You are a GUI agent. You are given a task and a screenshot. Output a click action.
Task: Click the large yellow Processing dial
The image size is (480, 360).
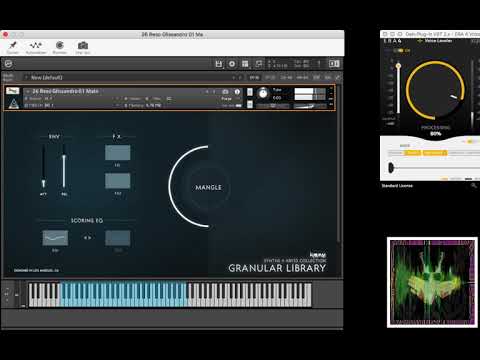[435, 90]
